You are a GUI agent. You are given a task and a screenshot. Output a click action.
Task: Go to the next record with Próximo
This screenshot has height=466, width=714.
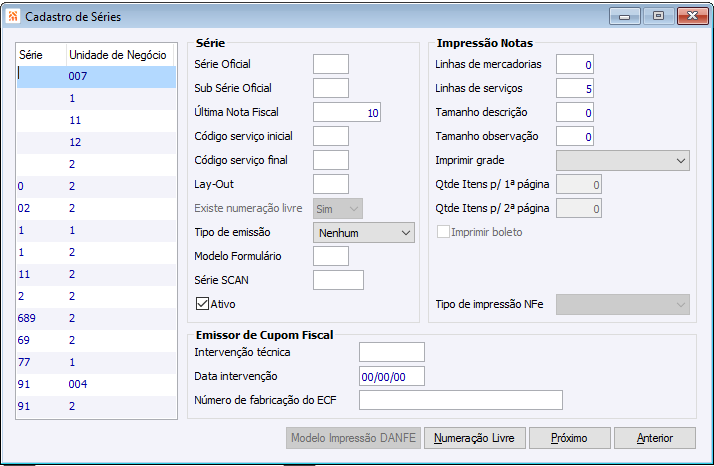[x=568, y=438]
